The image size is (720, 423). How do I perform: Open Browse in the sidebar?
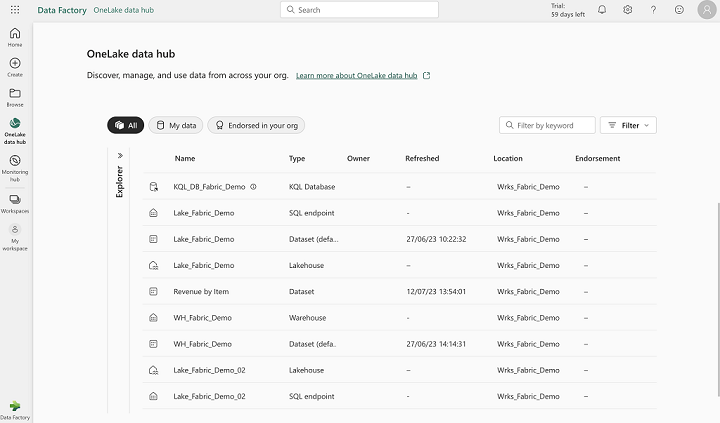pos(15,97)
